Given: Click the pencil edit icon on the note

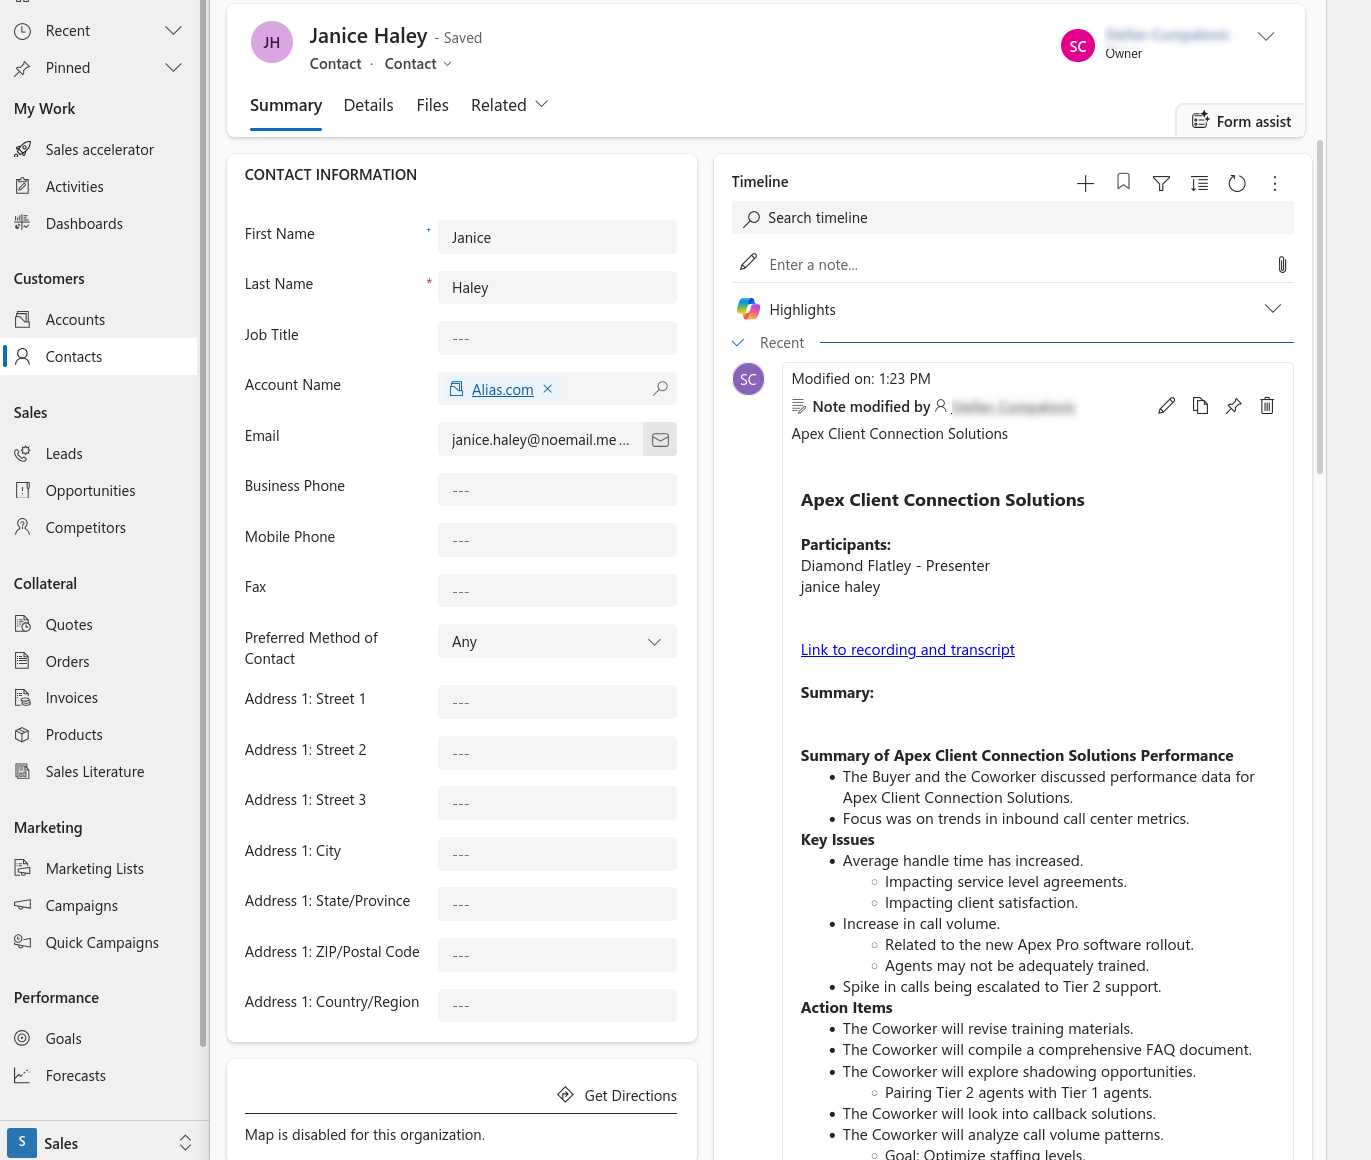Looking at the screenshot, I should 1166,406.
